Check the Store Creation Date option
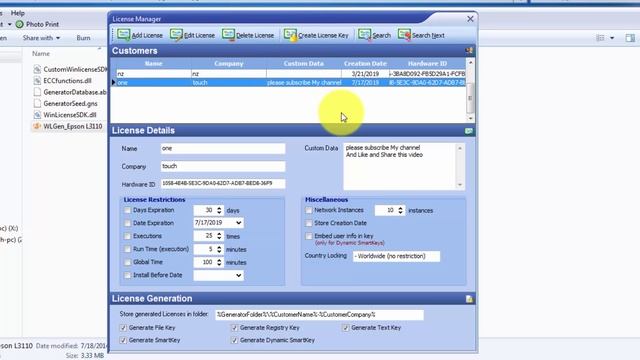 pyautogui.click(x=309, y=223)
